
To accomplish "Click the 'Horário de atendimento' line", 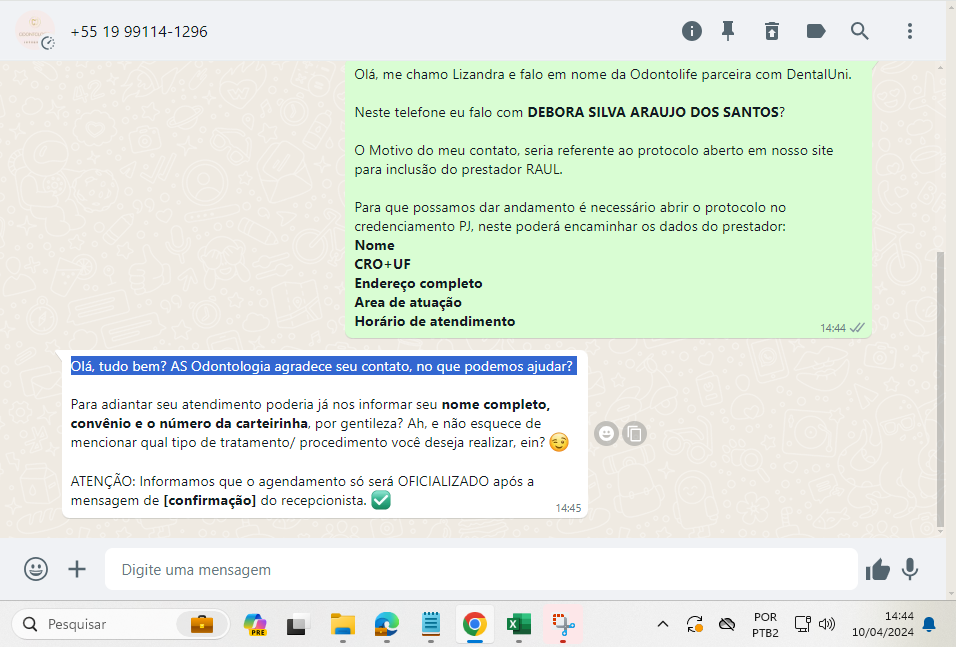I will click(435, 321).
